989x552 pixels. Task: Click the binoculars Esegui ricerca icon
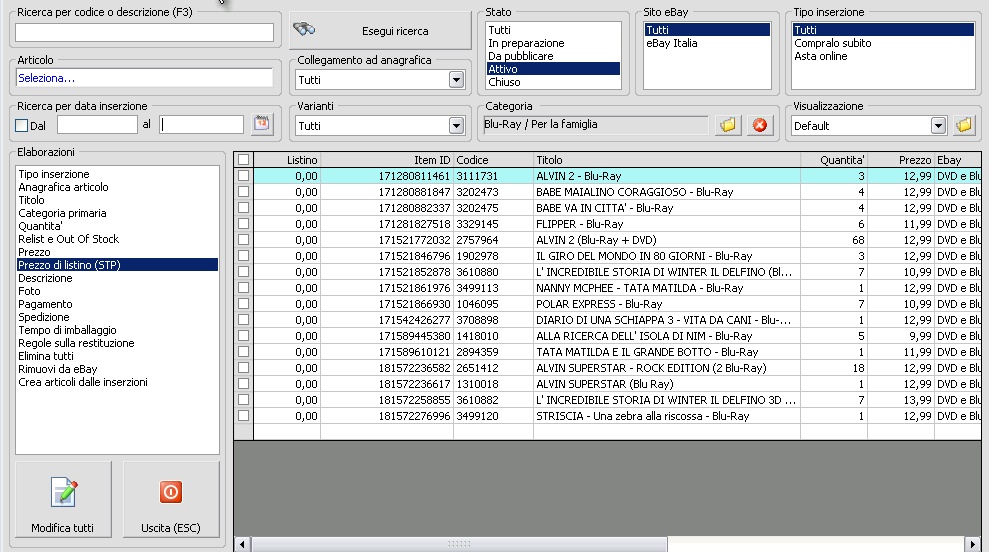tap(305, 31)
